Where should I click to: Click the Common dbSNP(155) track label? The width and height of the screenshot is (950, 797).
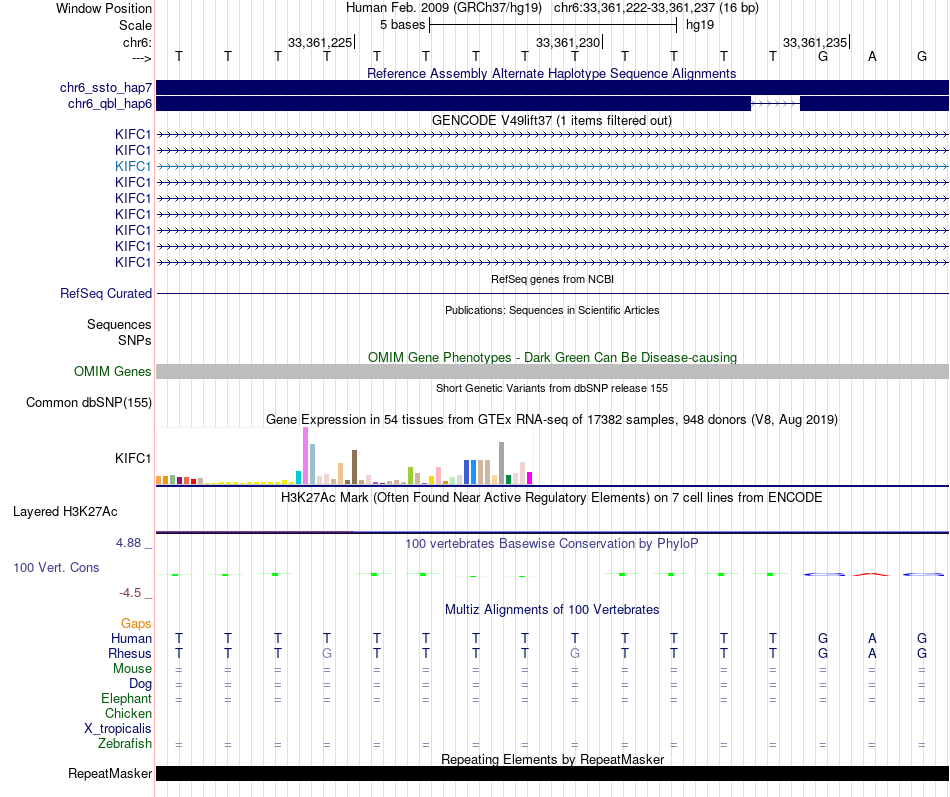(88, 402)
